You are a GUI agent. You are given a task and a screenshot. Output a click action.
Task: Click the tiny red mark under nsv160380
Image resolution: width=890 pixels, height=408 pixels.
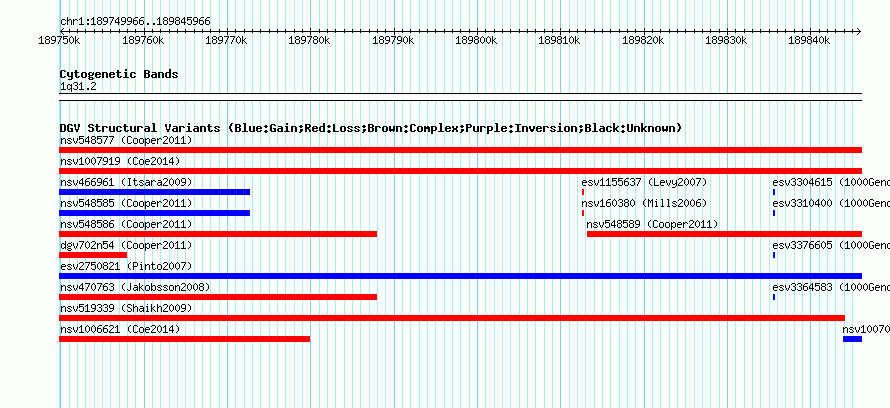click(x=583, y=213)
